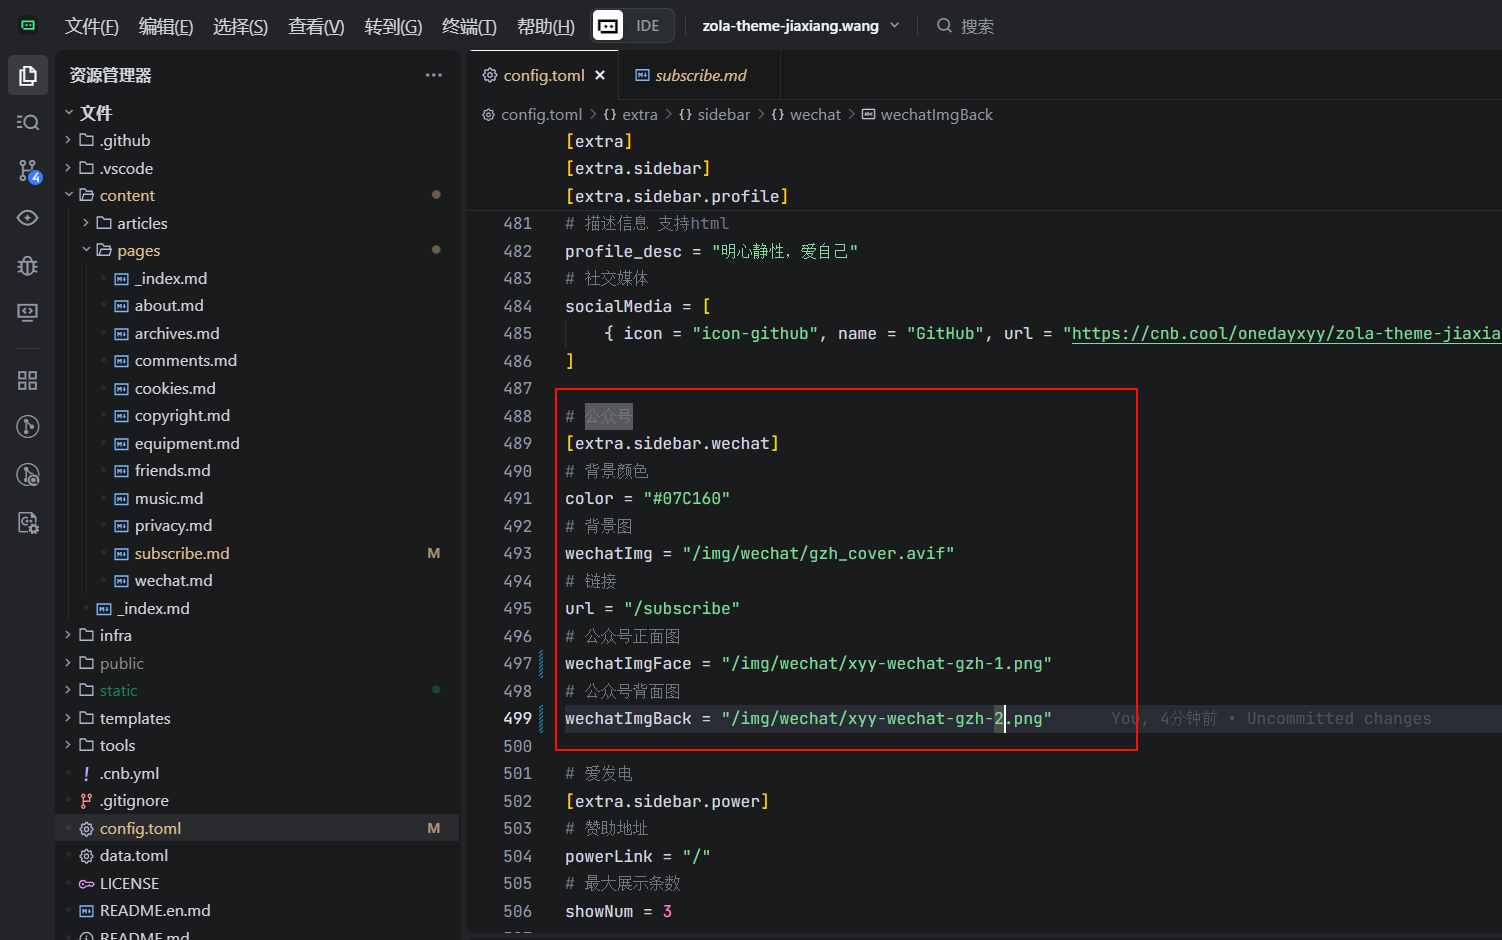The width and height of the screenshot is (1502, 940).
Task: Collapse the pages folder
Action: pyautogui.click(x=139, y=251)
